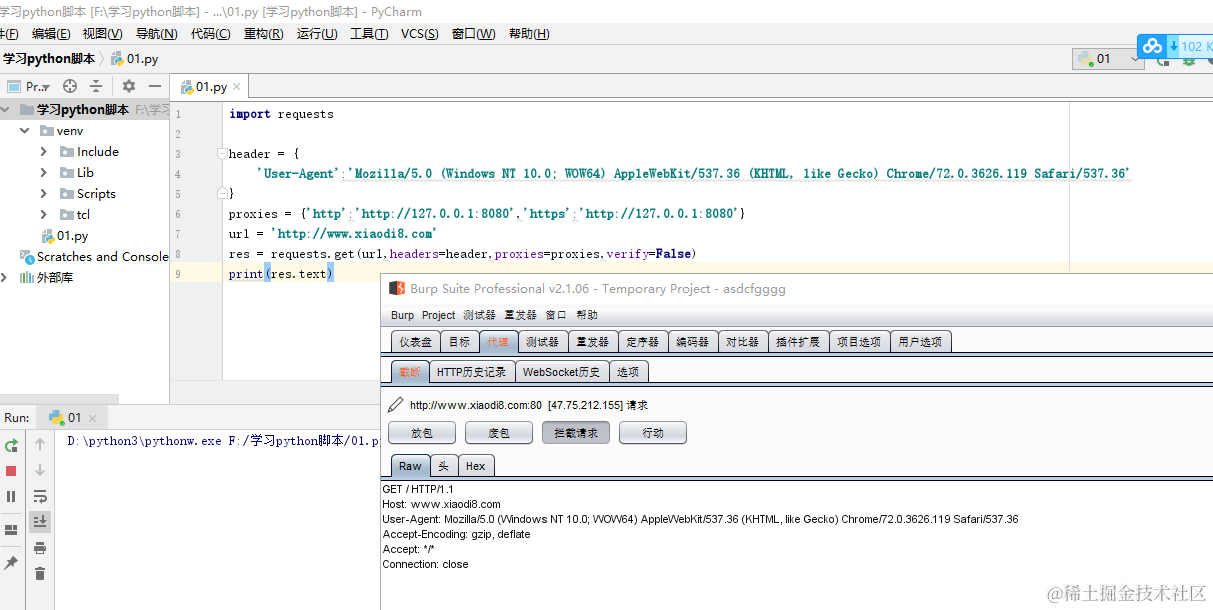Print the Run console output
1213x610 pixels.
(x=40, y=547)
